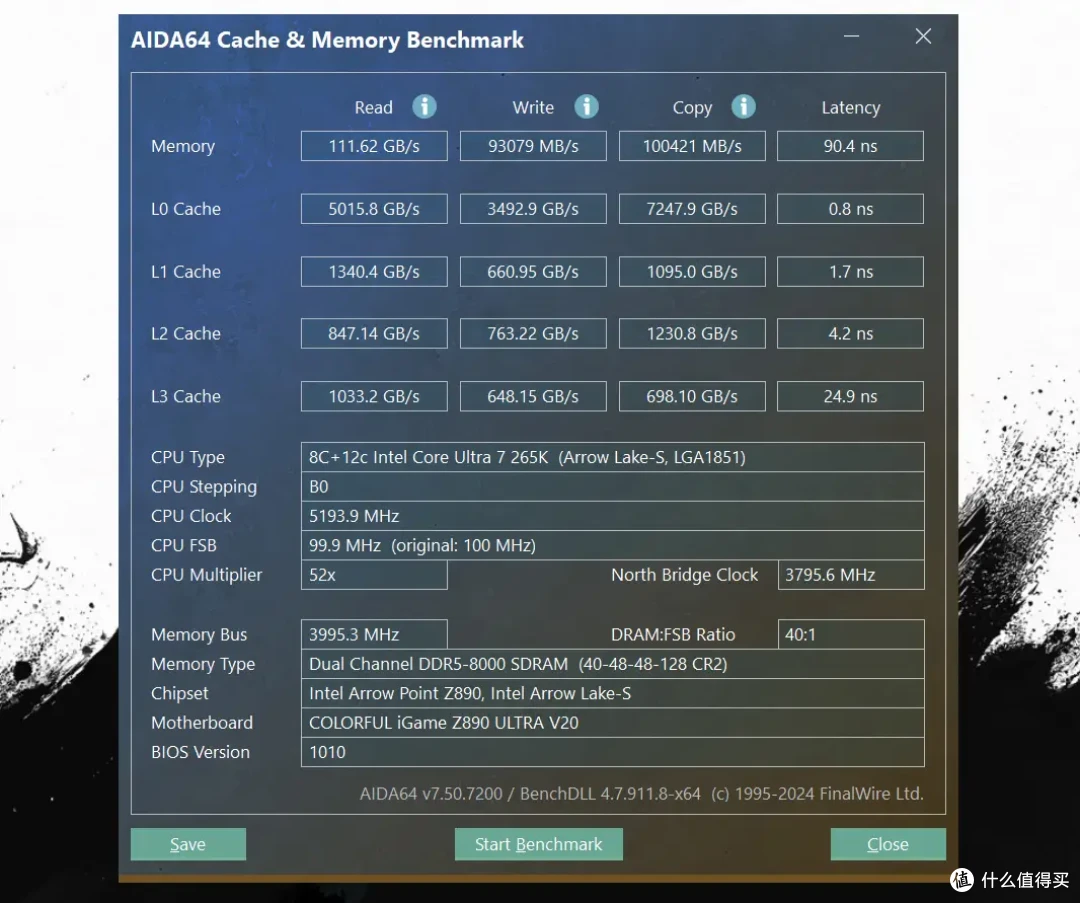Screen dimensions: 1080x903
Task: Click North Bridge Clock field 3795.6 MHz
Action: tap(851, 575)
